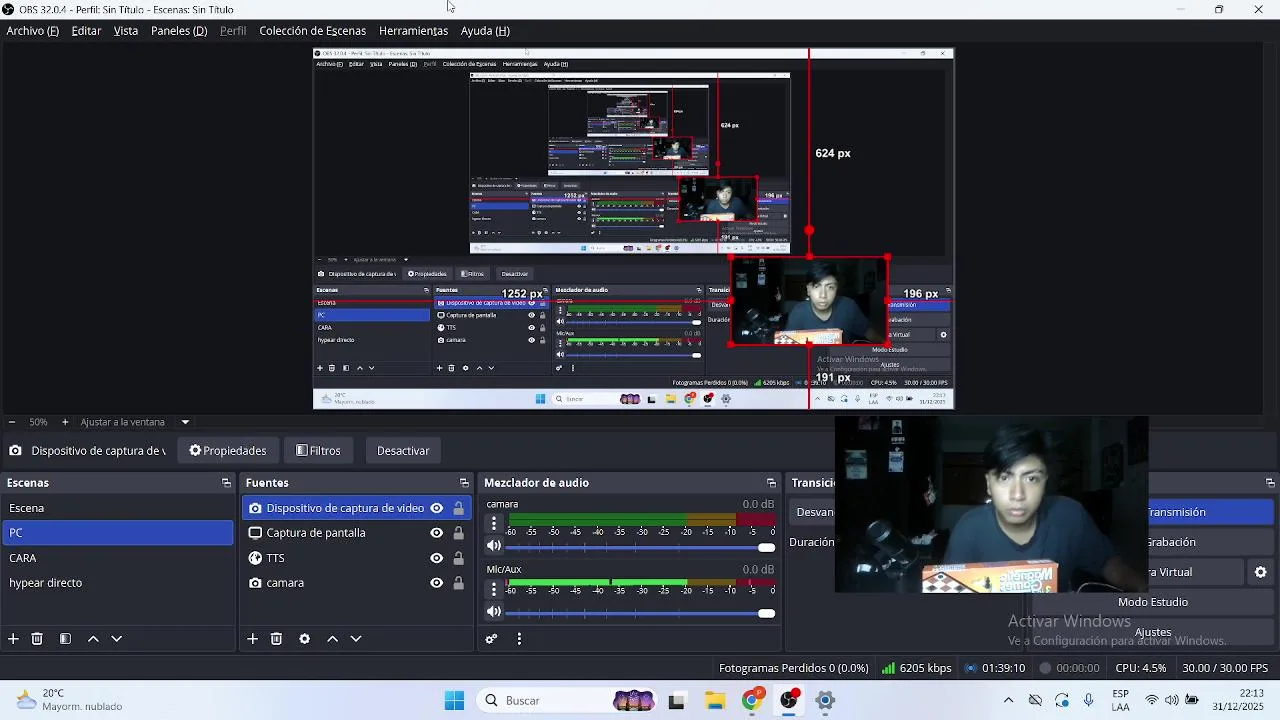Image resolution: width=1280 pixels, height=720 pixels.
Task: Zoom in the preview with plus icon
Action: [65, 422]
